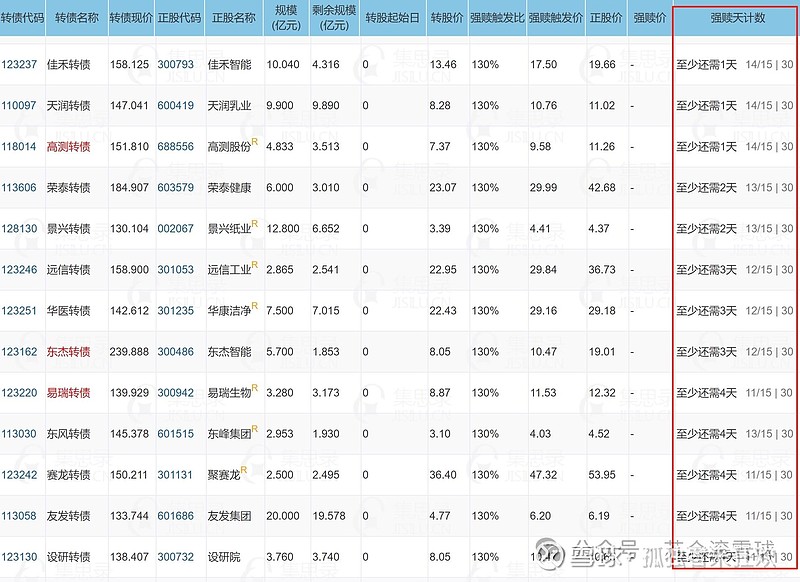Click the R marker beside 景兴纸业
This screenshot has height=582, width=800.
point(255,223)
